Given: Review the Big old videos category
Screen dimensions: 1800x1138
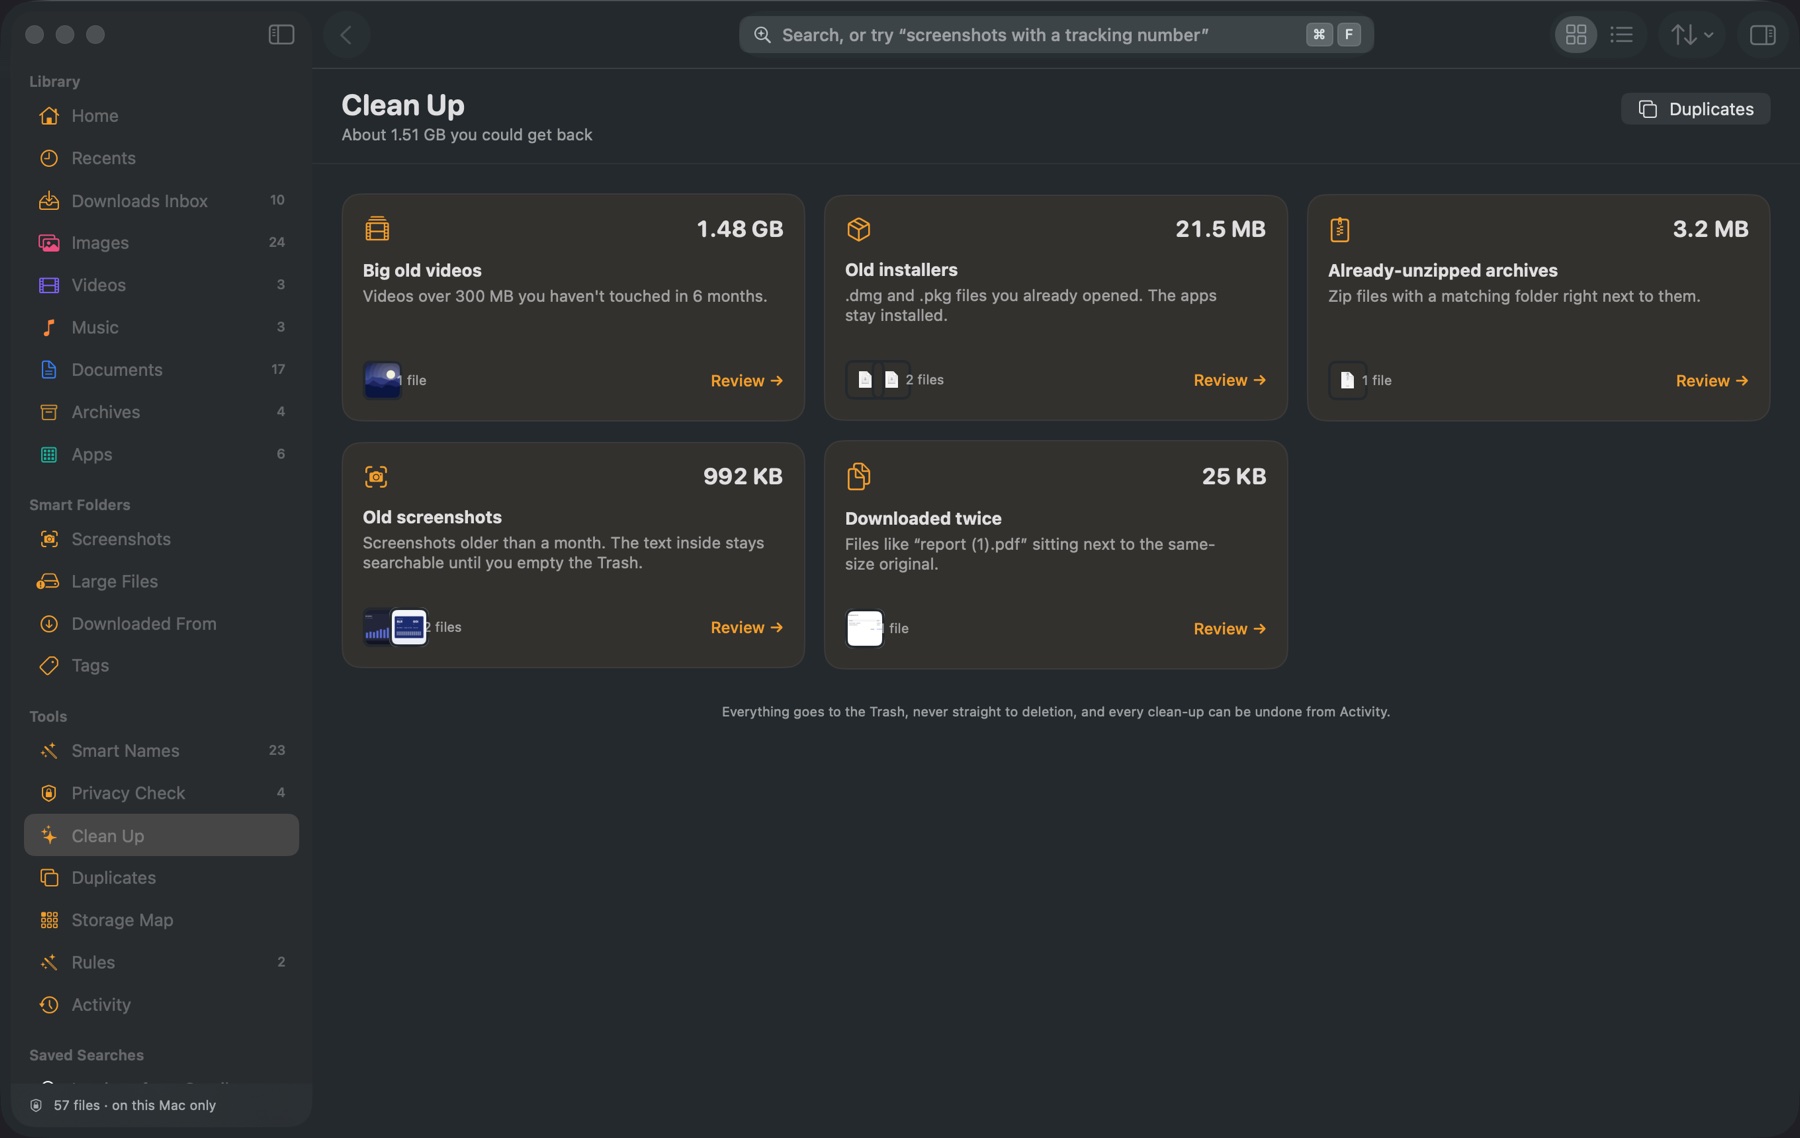Looking at the screenshot, I should [x=747, y=381].
